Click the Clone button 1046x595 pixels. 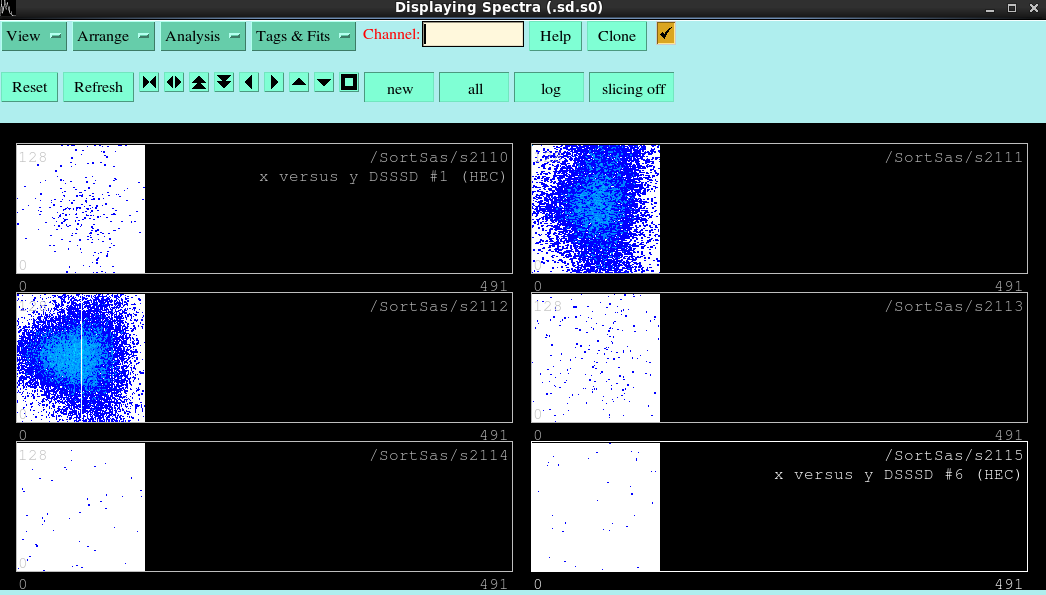[x=616, y=36]
